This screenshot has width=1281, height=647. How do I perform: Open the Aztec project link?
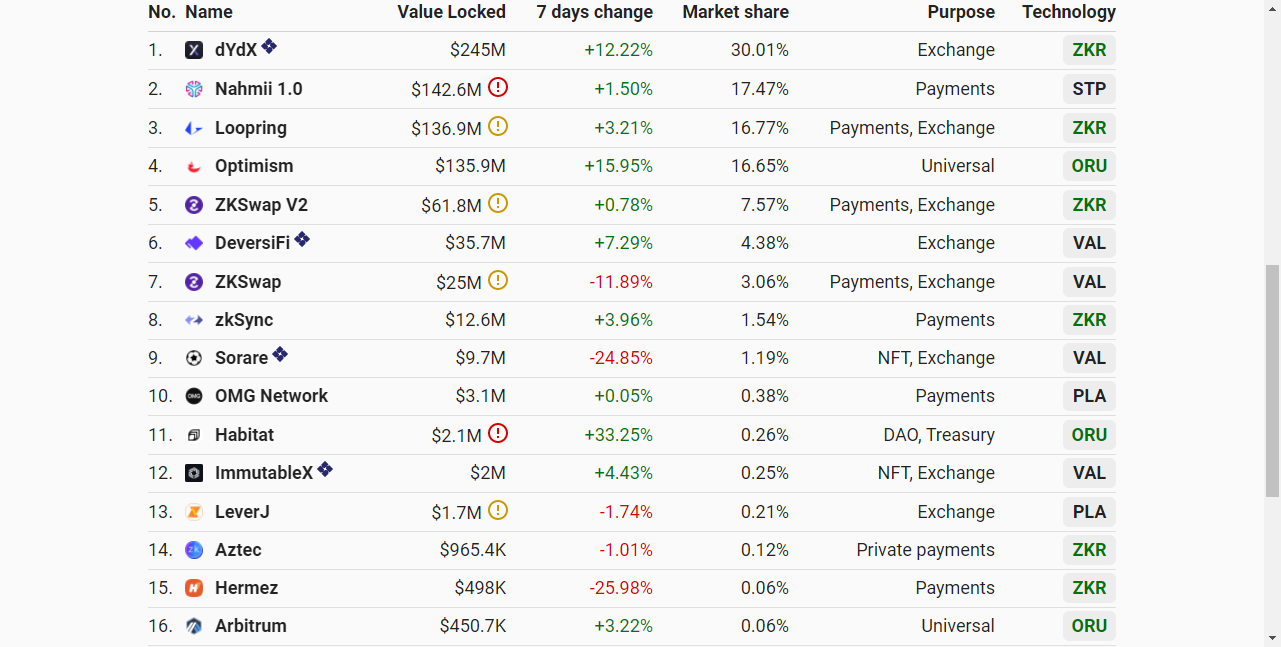pyautogui.click(x=238, y=550)
